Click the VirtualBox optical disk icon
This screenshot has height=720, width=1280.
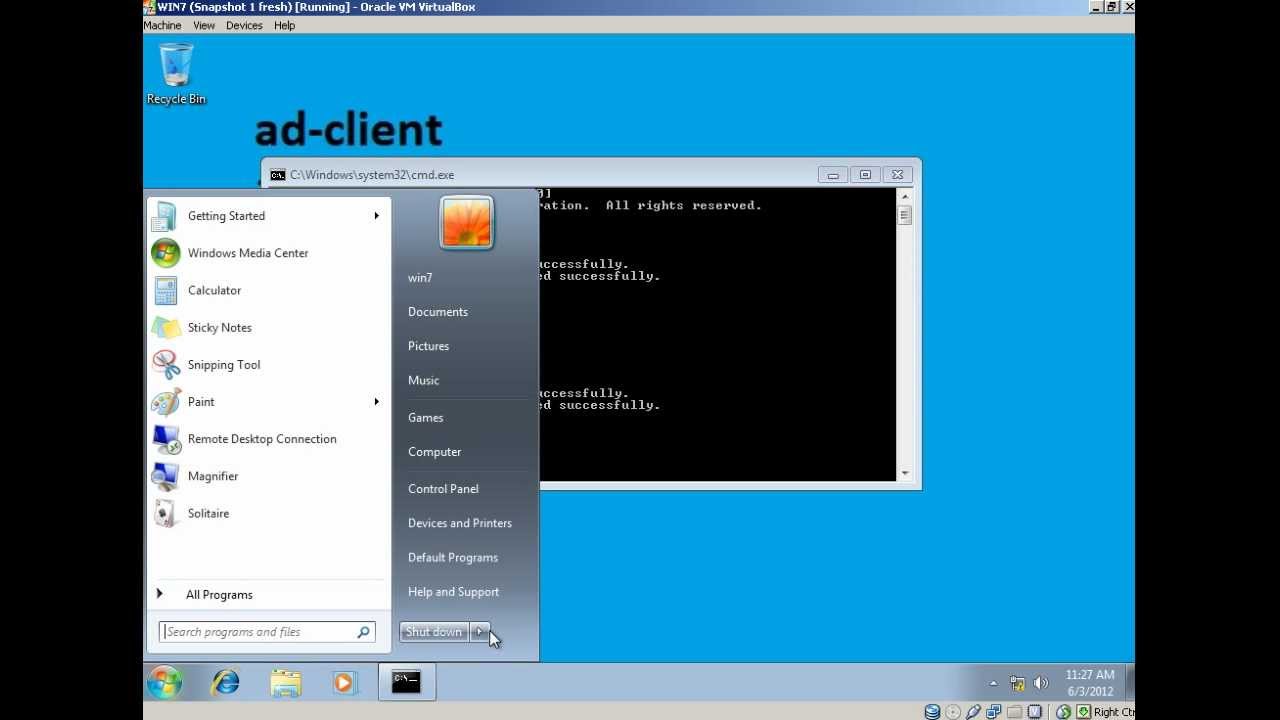click(x=953, y=712)
